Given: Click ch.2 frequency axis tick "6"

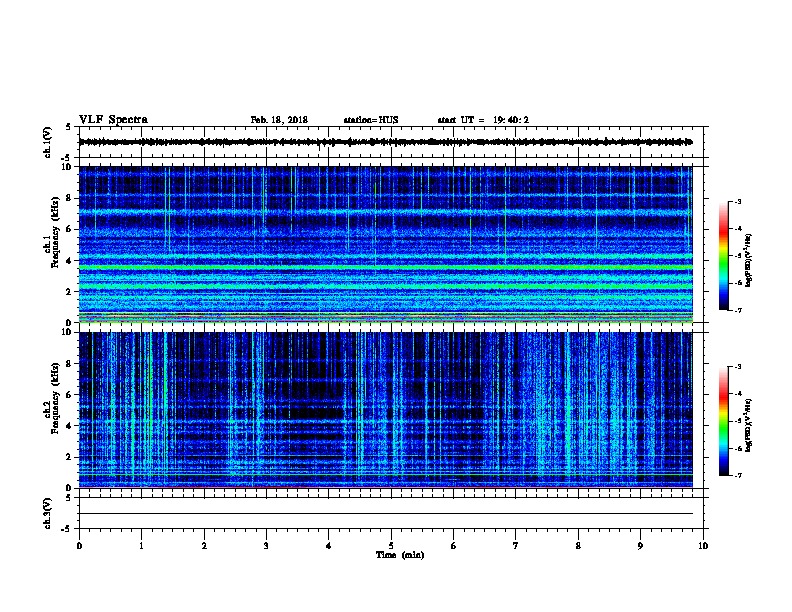Looking at the screenshot, I should 69,395.
